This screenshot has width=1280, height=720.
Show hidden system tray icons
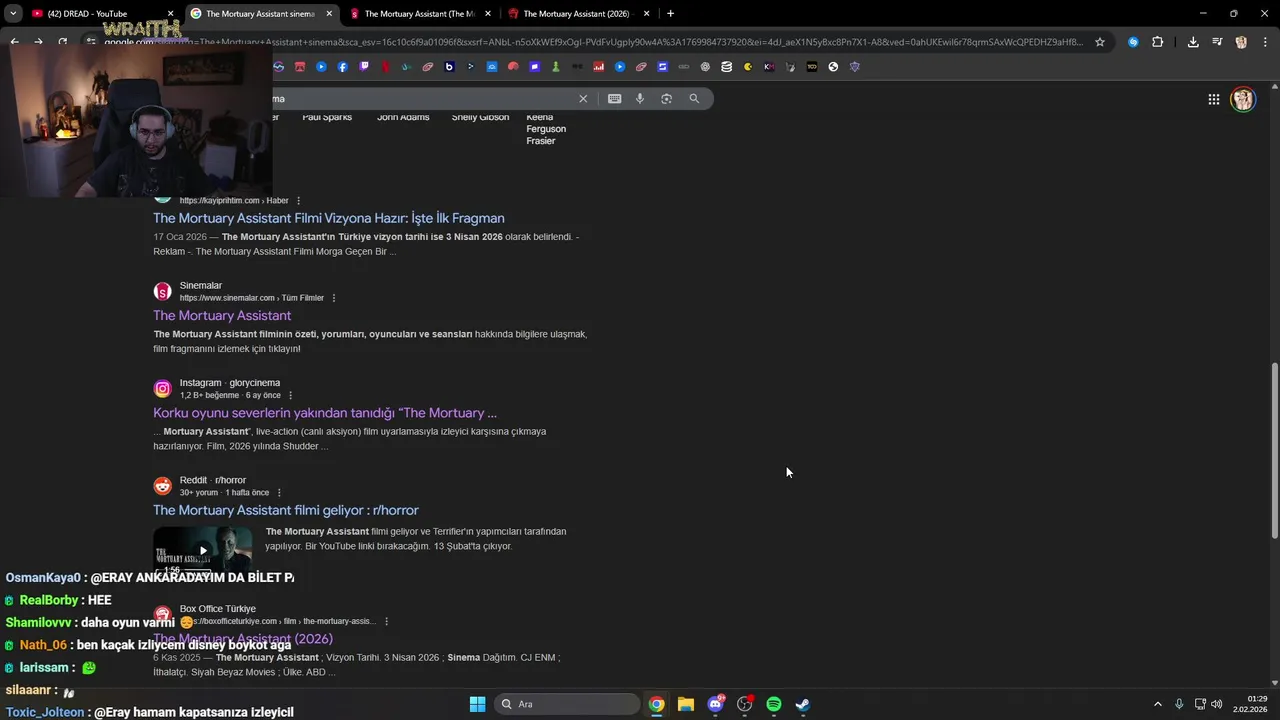pyautogui.click(x=1158, y=704)
